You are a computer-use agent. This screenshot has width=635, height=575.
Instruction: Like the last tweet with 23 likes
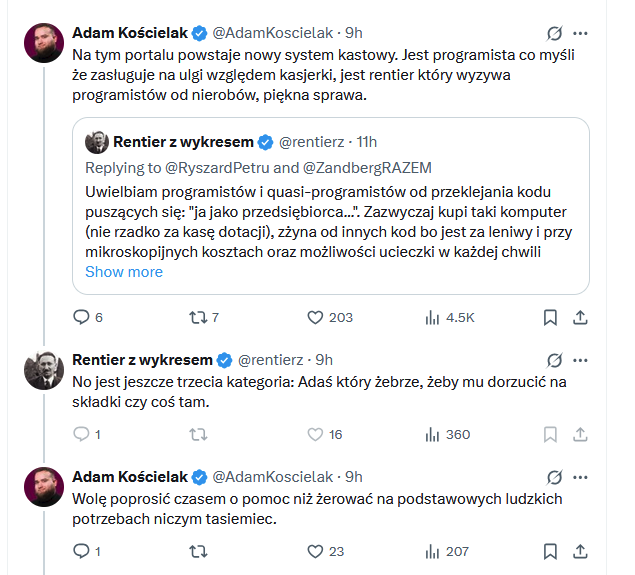pos(315,551)
